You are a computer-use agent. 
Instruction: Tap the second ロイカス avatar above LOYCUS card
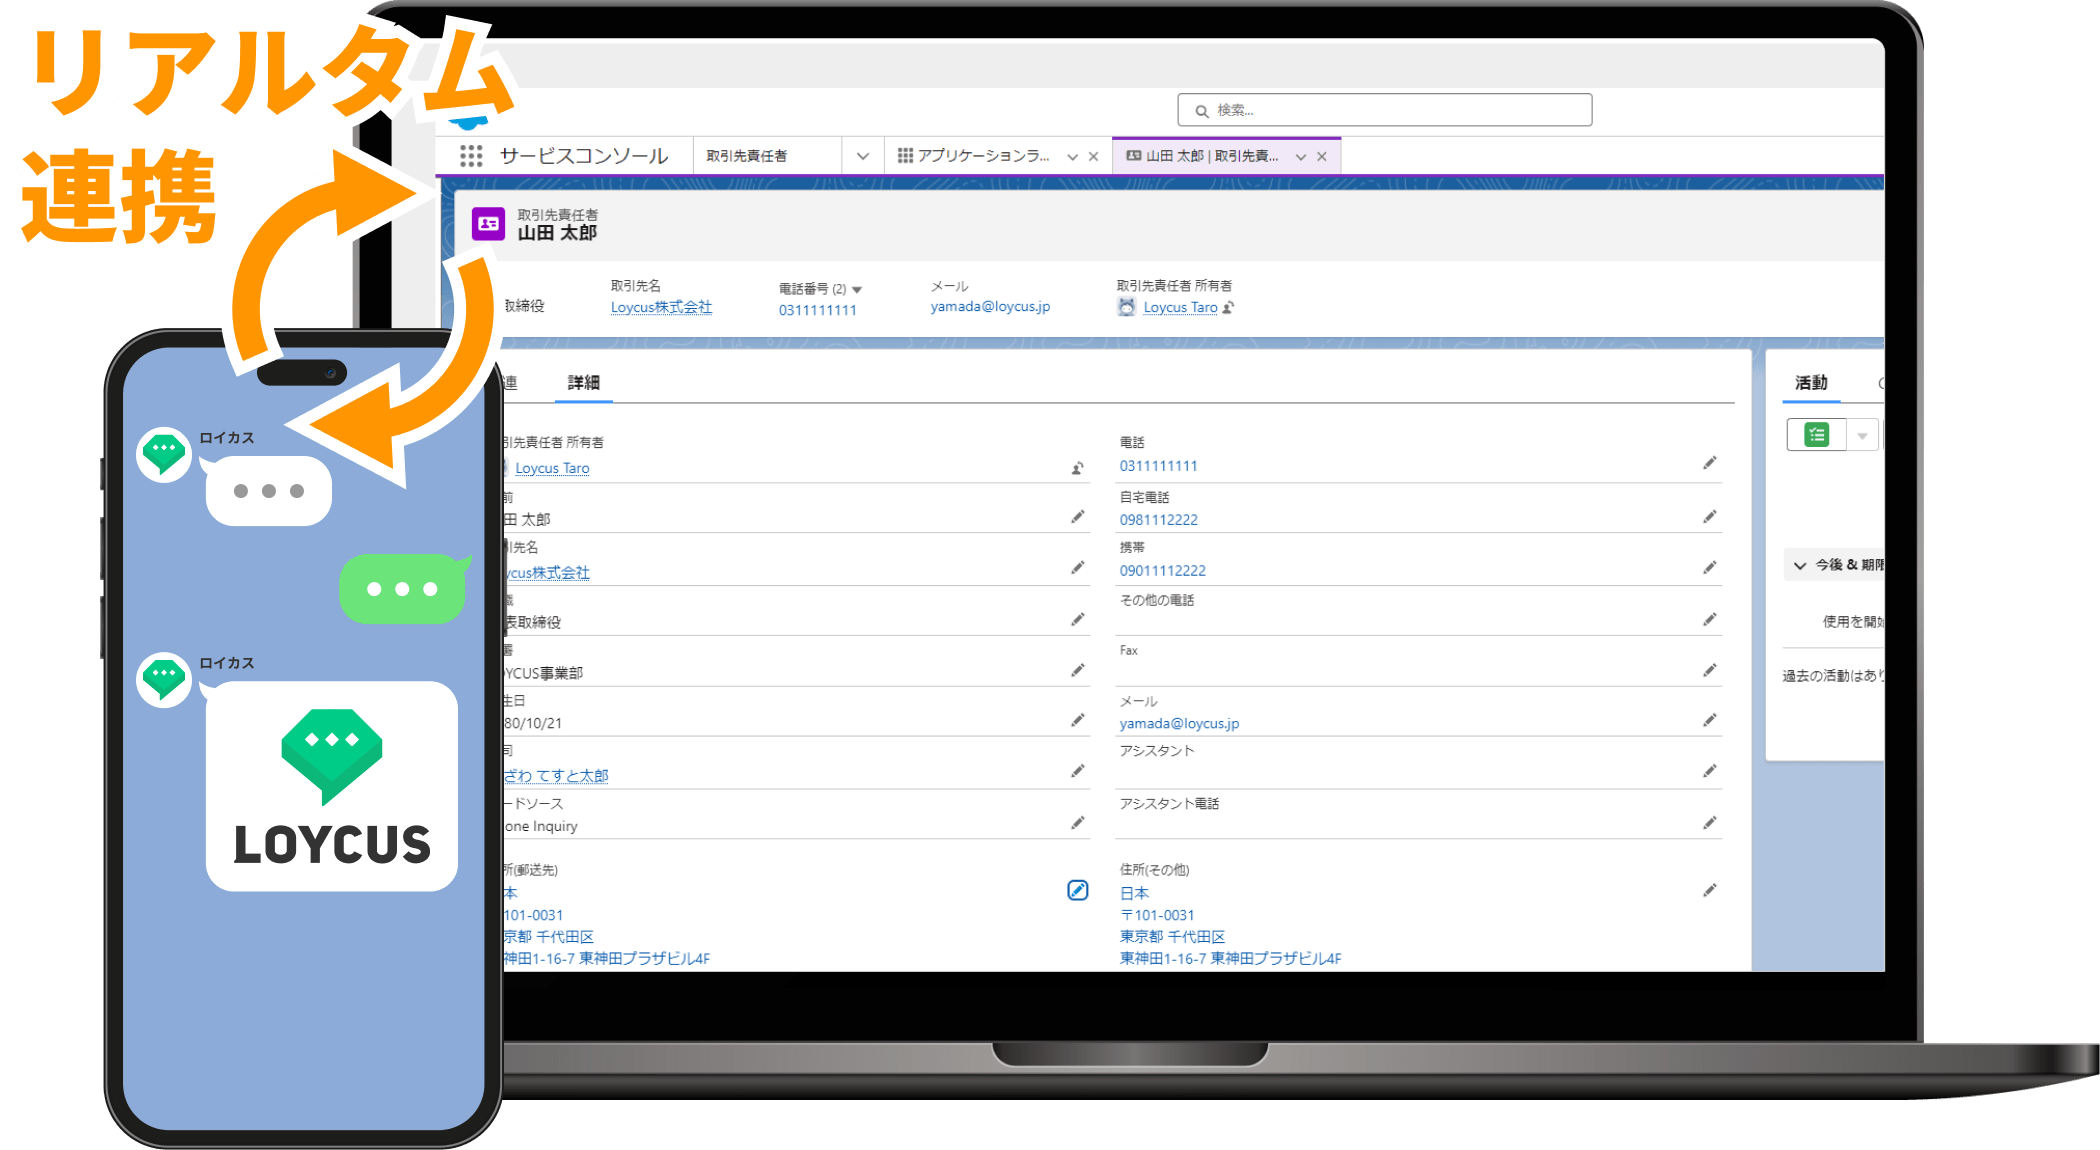point(164,680)
